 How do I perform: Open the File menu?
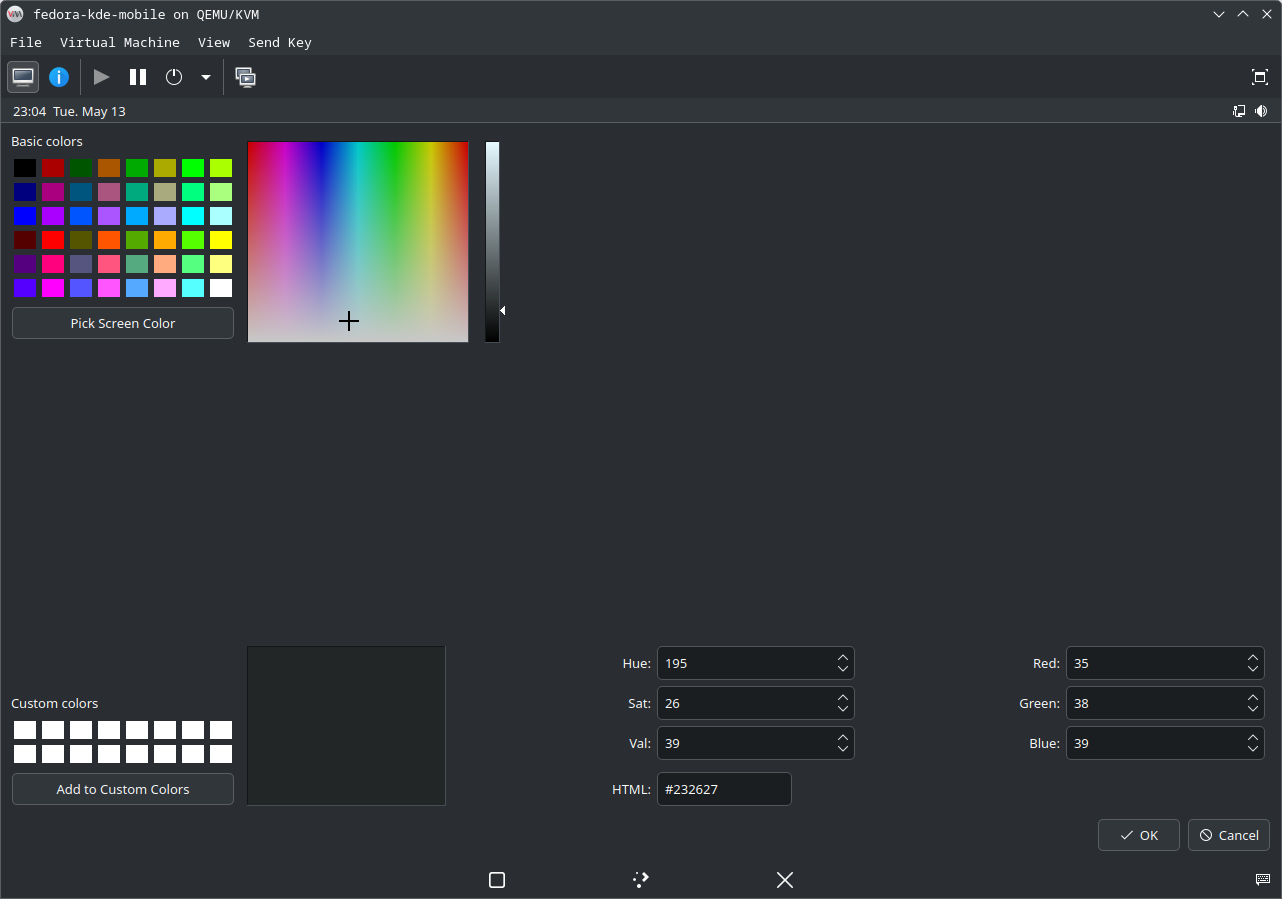click(x=26, y=42)
